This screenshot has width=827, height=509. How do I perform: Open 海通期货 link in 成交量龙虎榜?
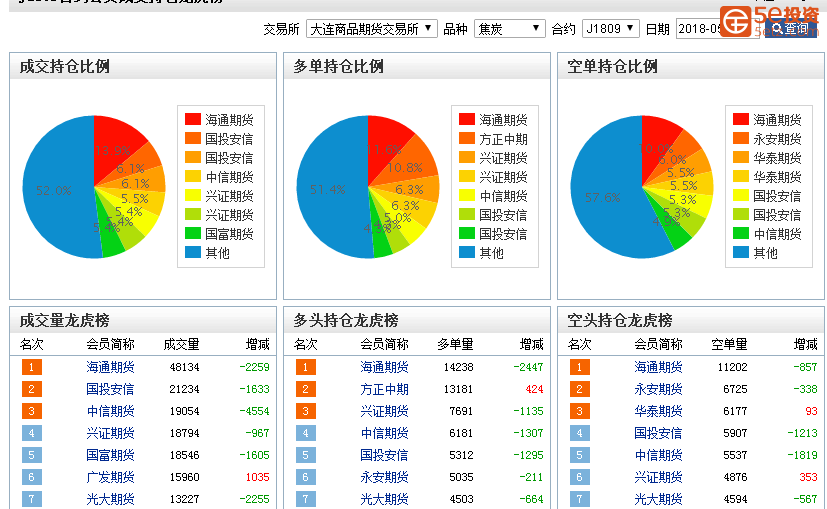(110, 367)
